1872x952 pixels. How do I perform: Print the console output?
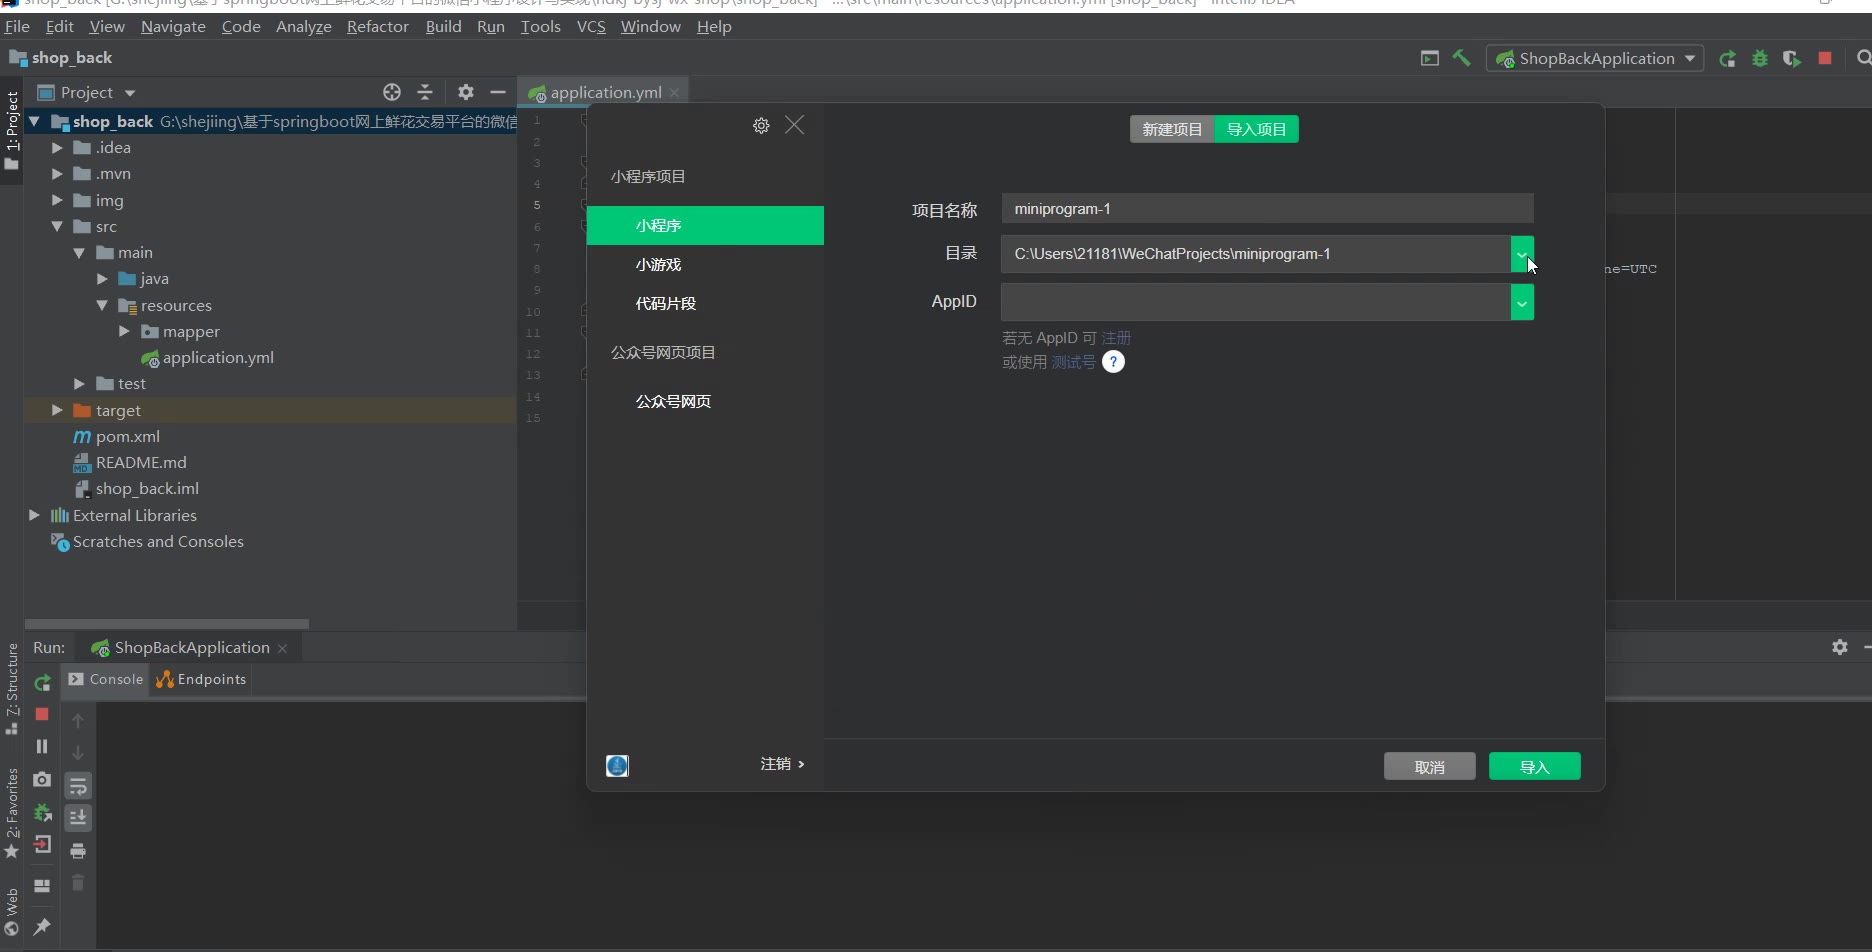point(78,851)
